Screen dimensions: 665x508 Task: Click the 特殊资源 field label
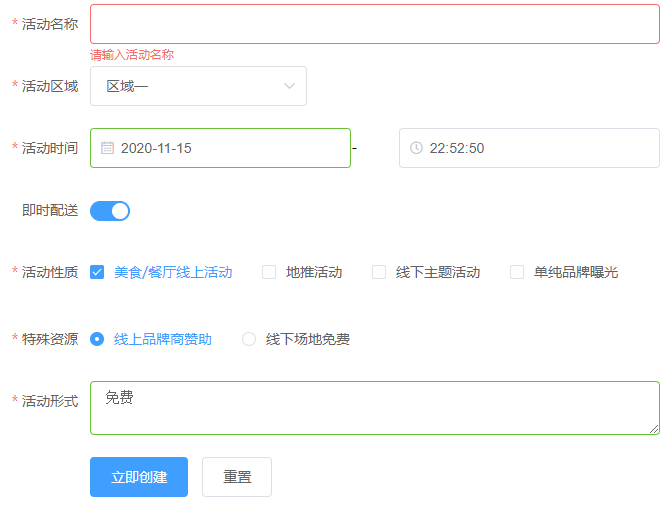point(50,339)
